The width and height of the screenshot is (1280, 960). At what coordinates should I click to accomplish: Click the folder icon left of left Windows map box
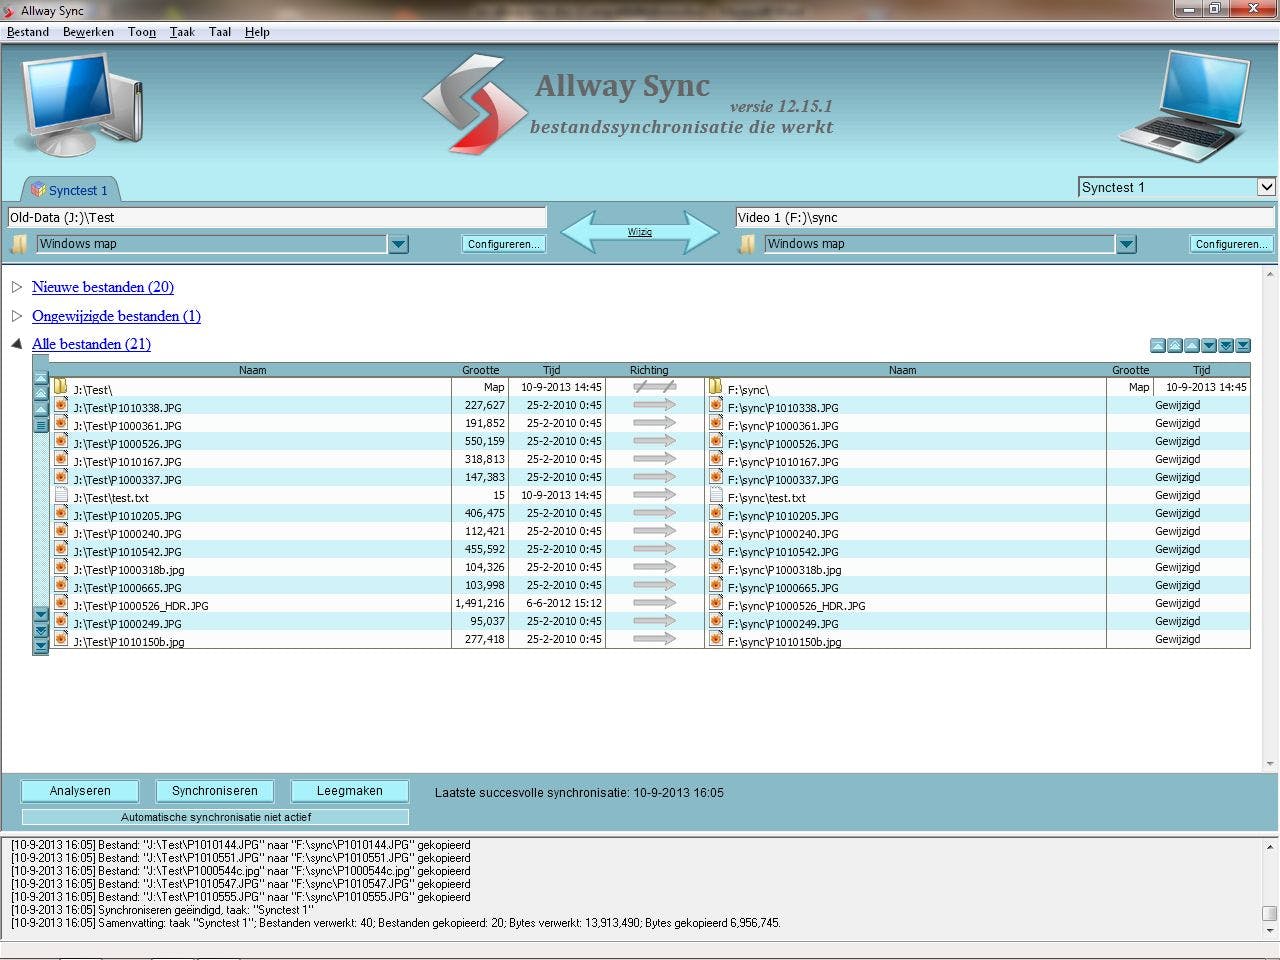[x=19, y=244]
